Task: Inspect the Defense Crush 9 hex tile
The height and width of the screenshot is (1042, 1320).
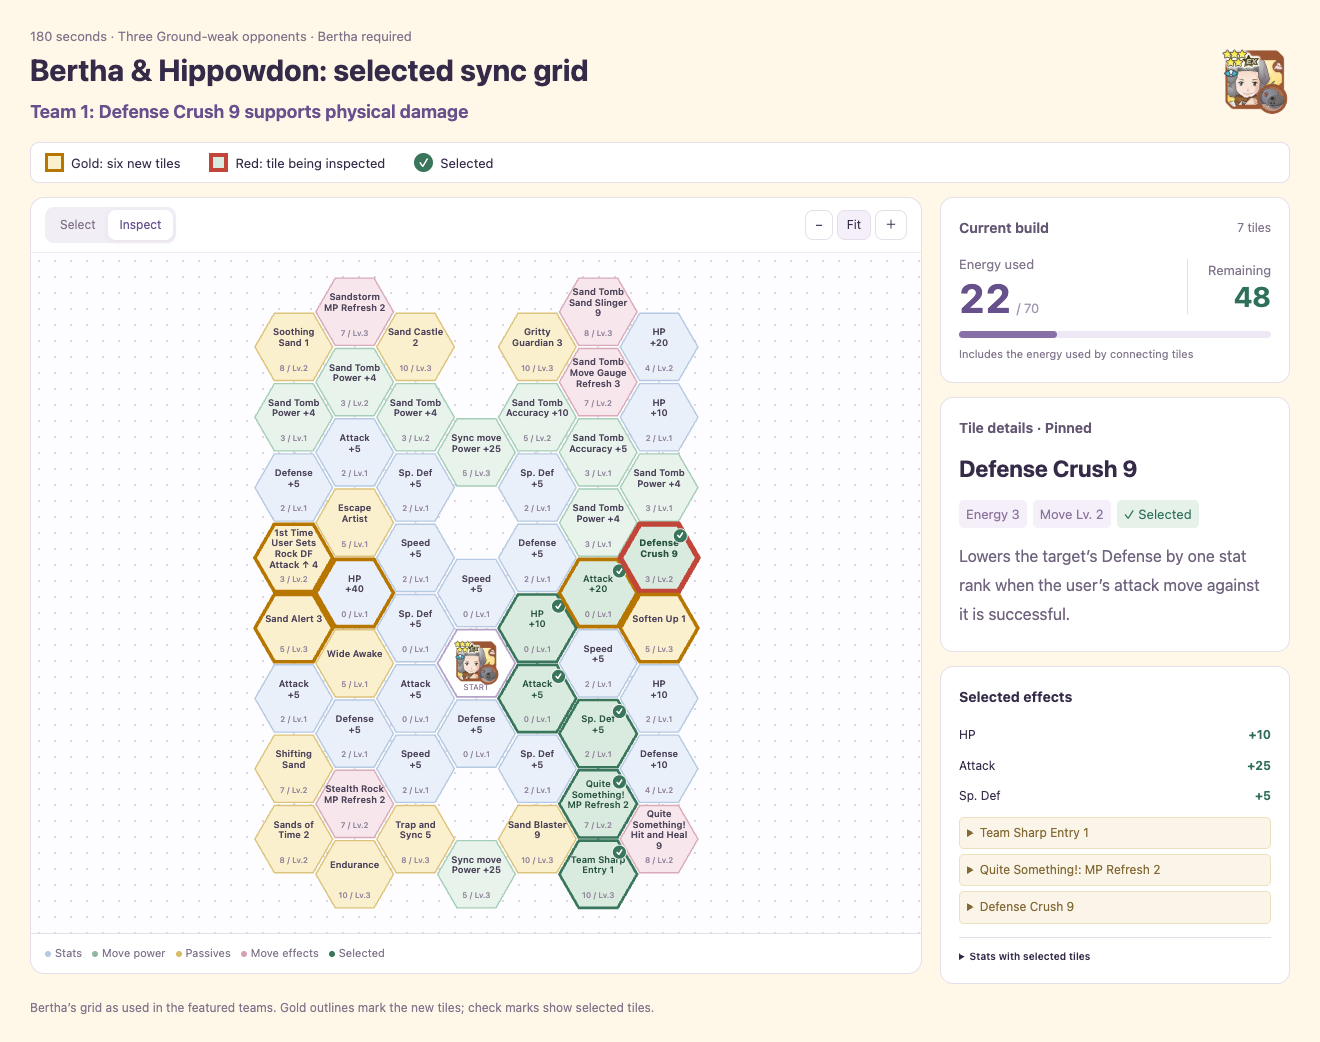Action: pyautogui.click(x=659, y=558)
